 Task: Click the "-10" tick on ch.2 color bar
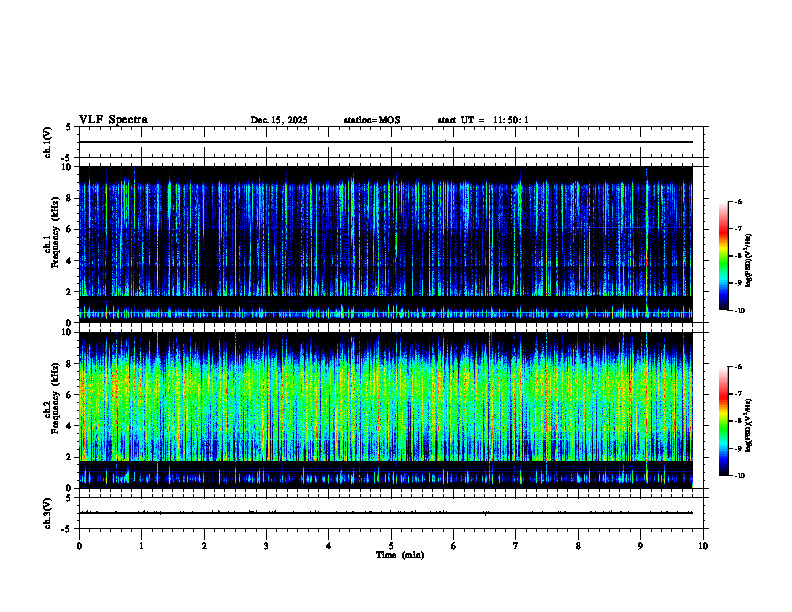coord(739,476)
